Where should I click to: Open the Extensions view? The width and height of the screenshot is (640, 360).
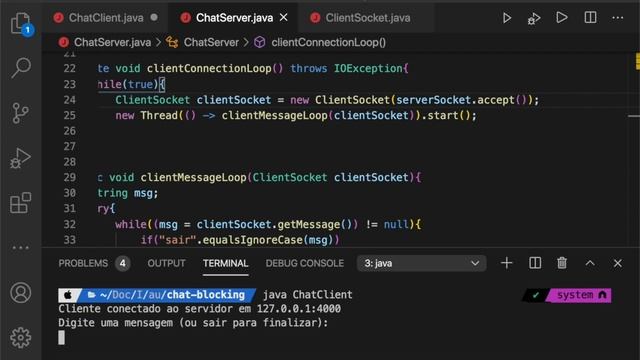[20, 203]
